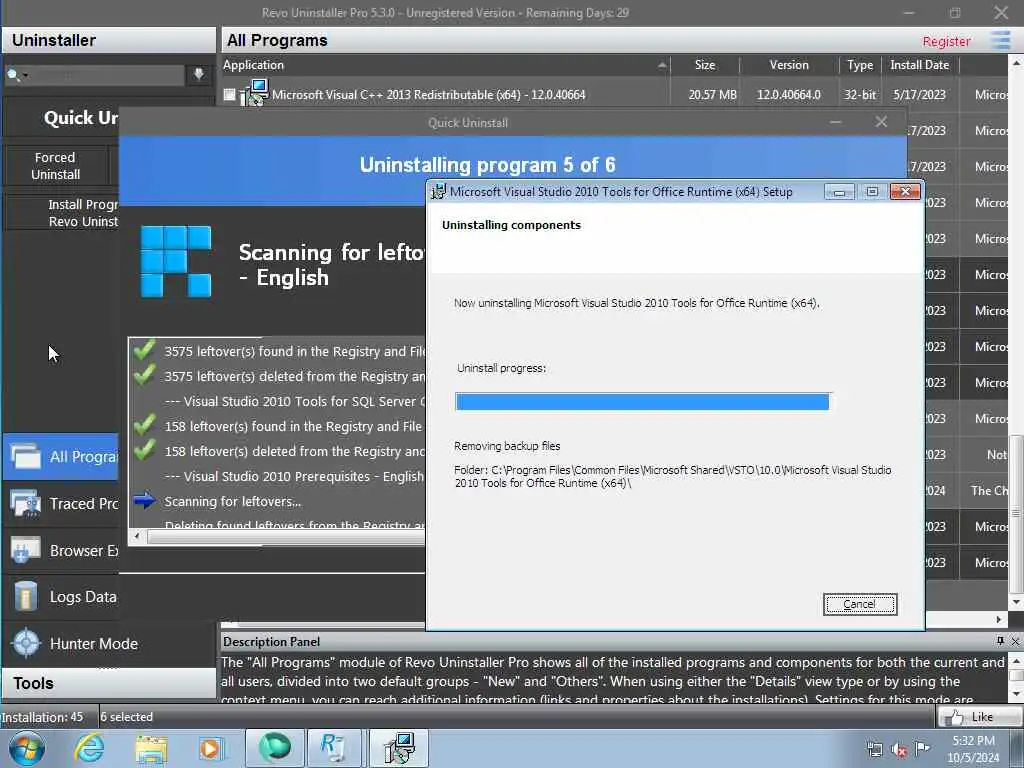The image size is (1024, 768).
Task: Click the down-arrow button beside search field
Action: pyautogui.click(x=199, y=74)
